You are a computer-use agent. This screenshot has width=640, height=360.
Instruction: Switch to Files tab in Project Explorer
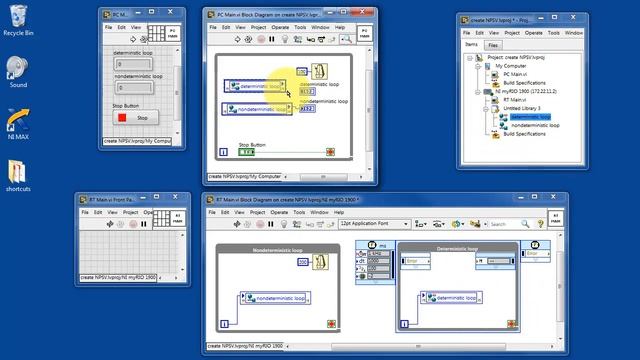click(x=493, y=45)
